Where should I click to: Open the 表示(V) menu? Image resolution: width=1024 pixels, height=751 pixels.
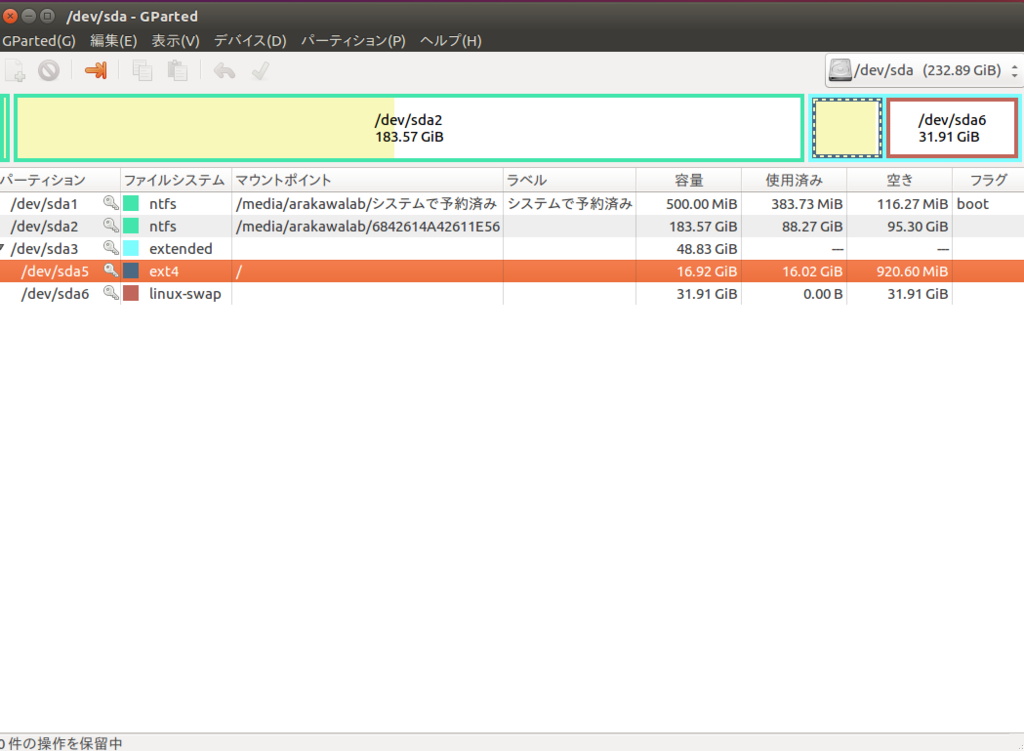pos(176,40)
